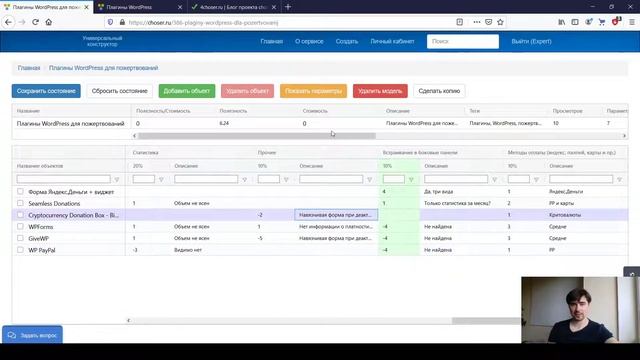This screenshot has width=640, height=360.
Task: Click the Сохранить состояние button
Action: pos(46,91)
